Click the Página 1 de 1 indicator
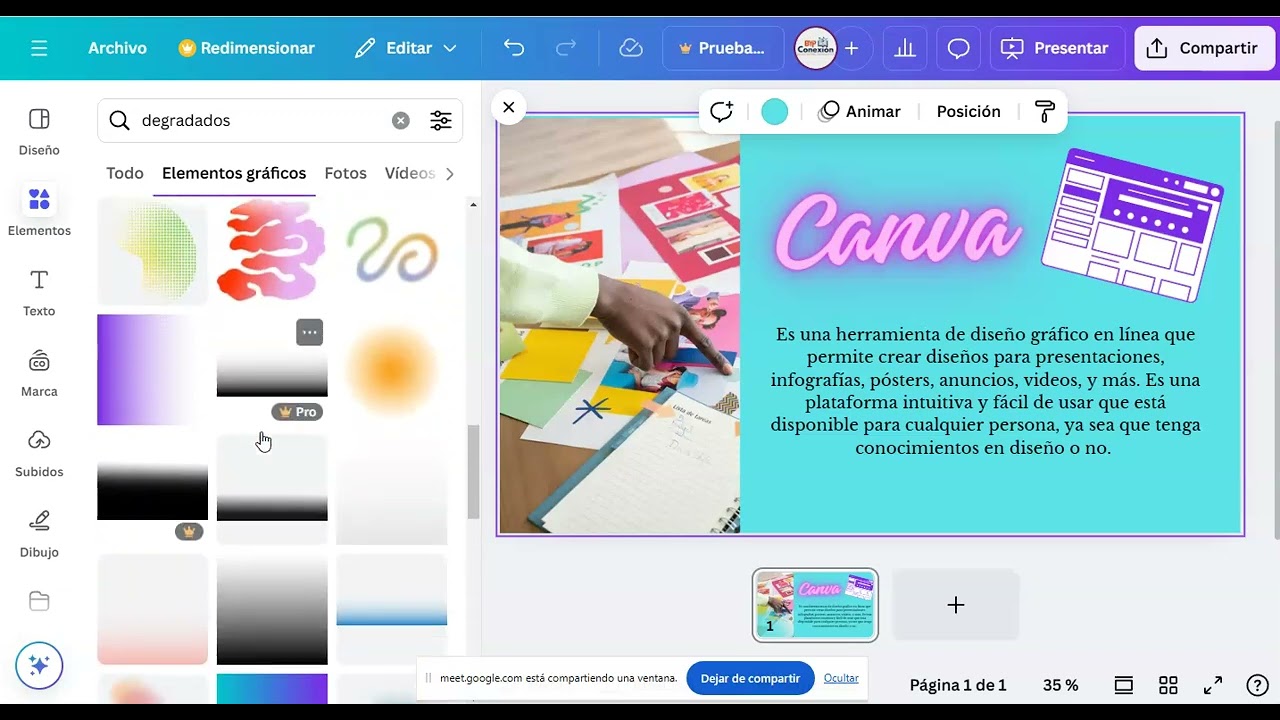The height and width of the screenshot is (720, 1280). click(958, 685)
